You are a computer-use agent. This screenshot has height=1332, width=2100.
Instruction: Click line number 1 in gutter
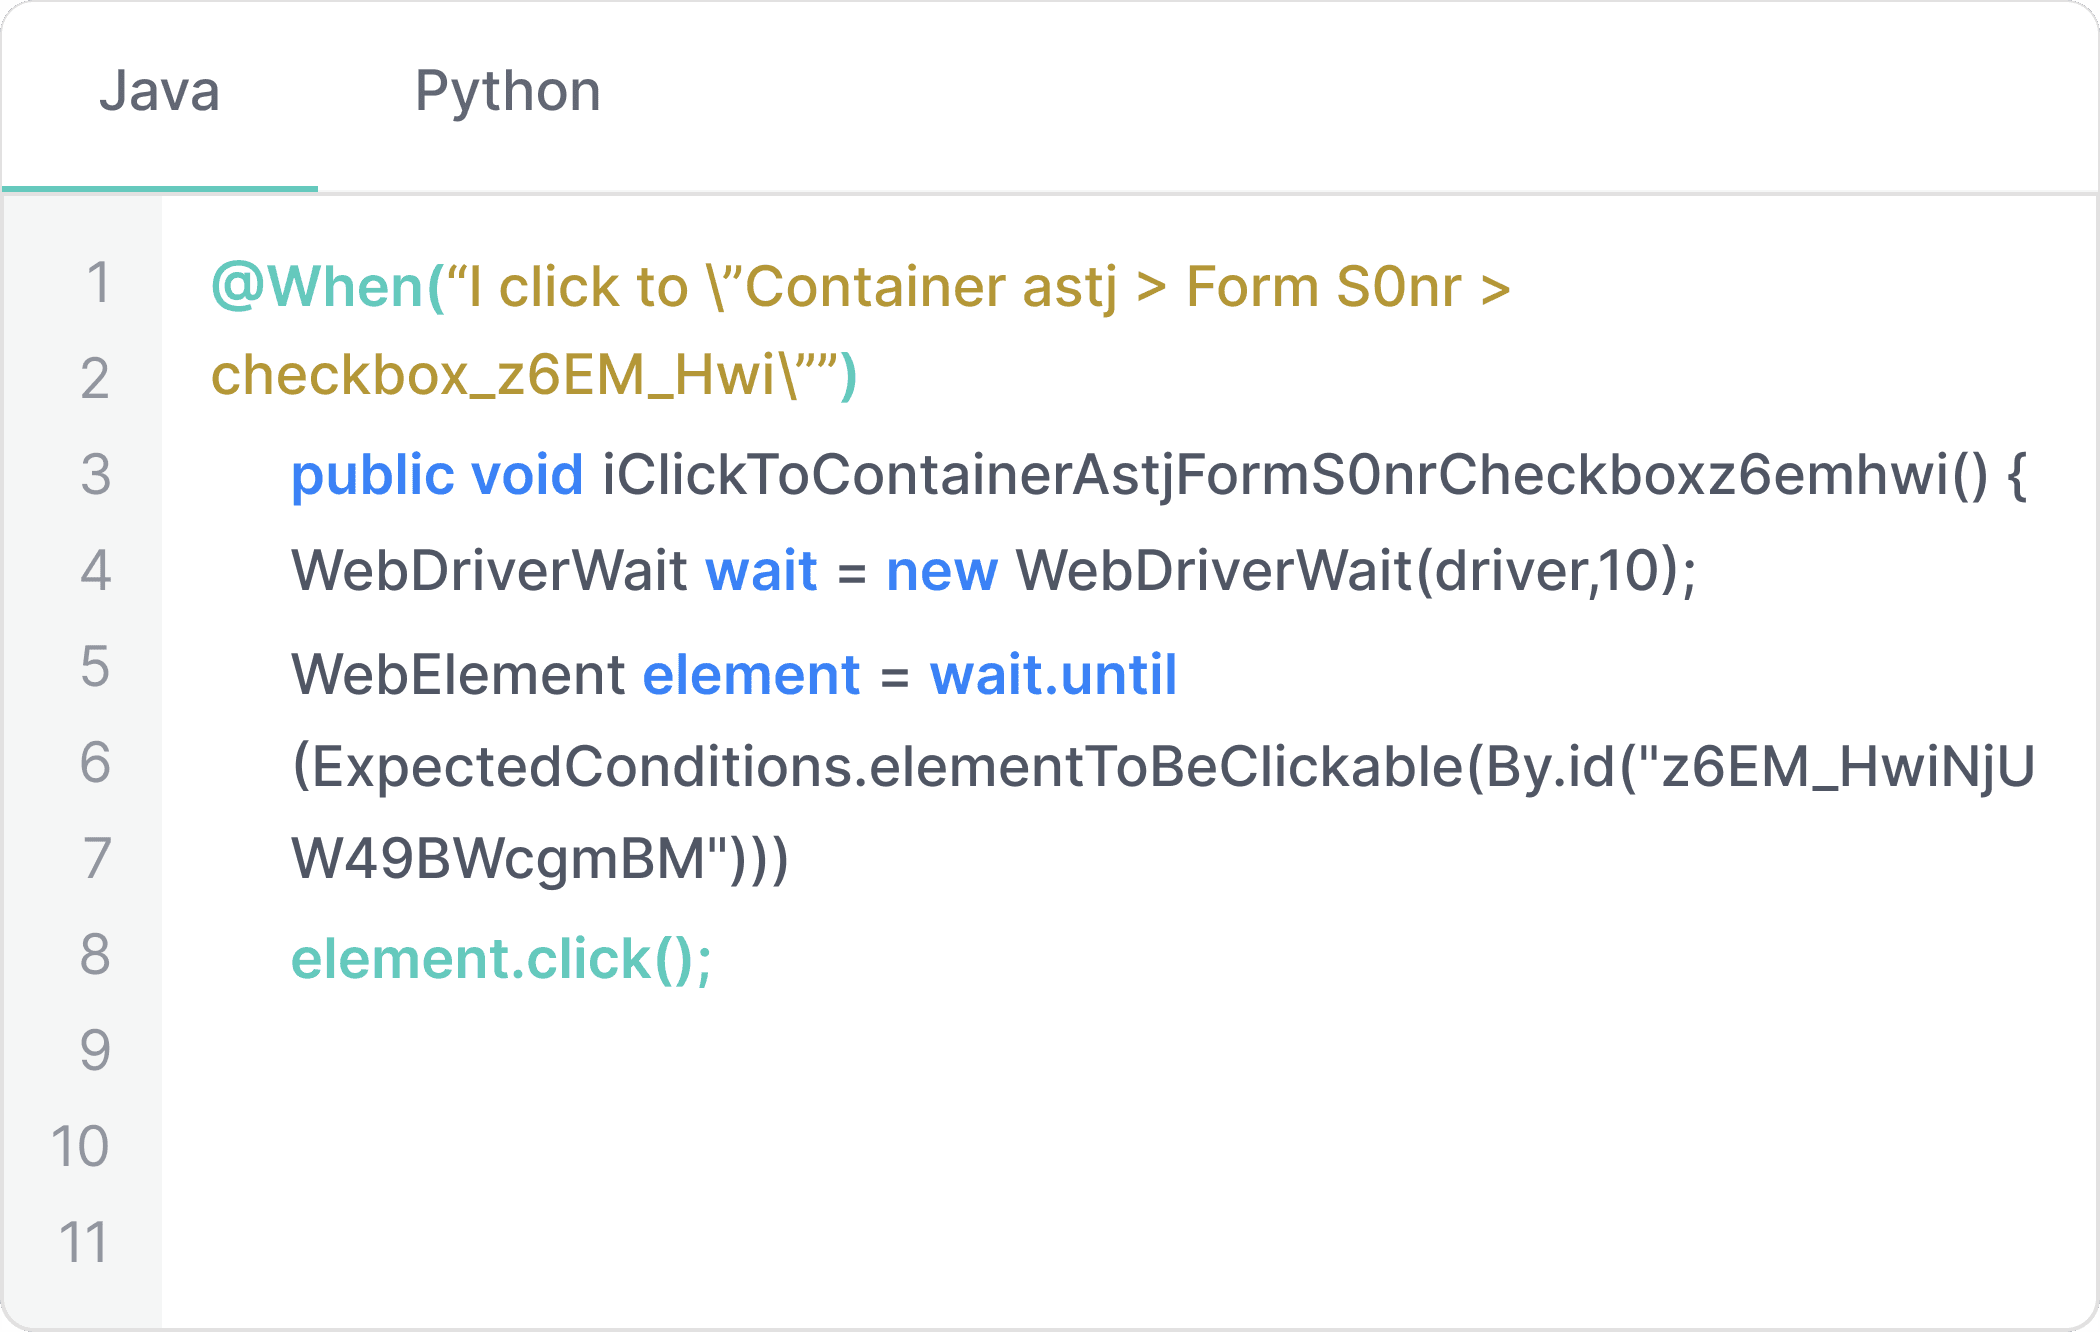pyautogui.click(x=97, y=283)
